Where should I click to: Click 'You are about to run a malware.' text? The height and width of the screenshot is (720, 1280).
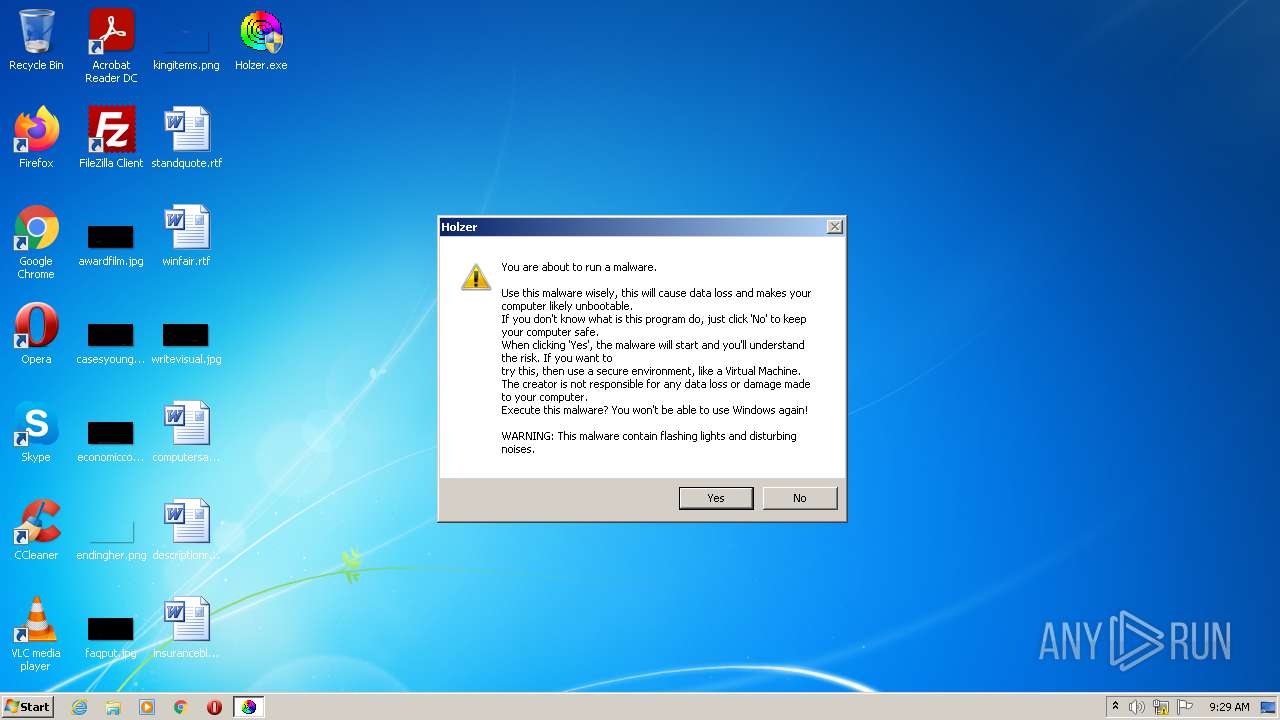pyautogui.click(x=579, y=267)
